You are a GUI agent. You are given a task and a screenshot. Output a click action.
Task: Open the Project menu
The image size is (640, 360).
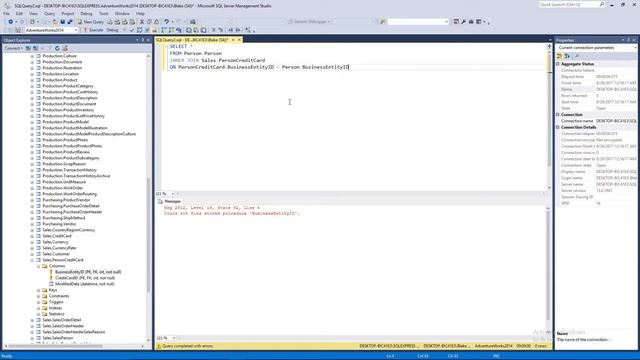tap(68, 13)
